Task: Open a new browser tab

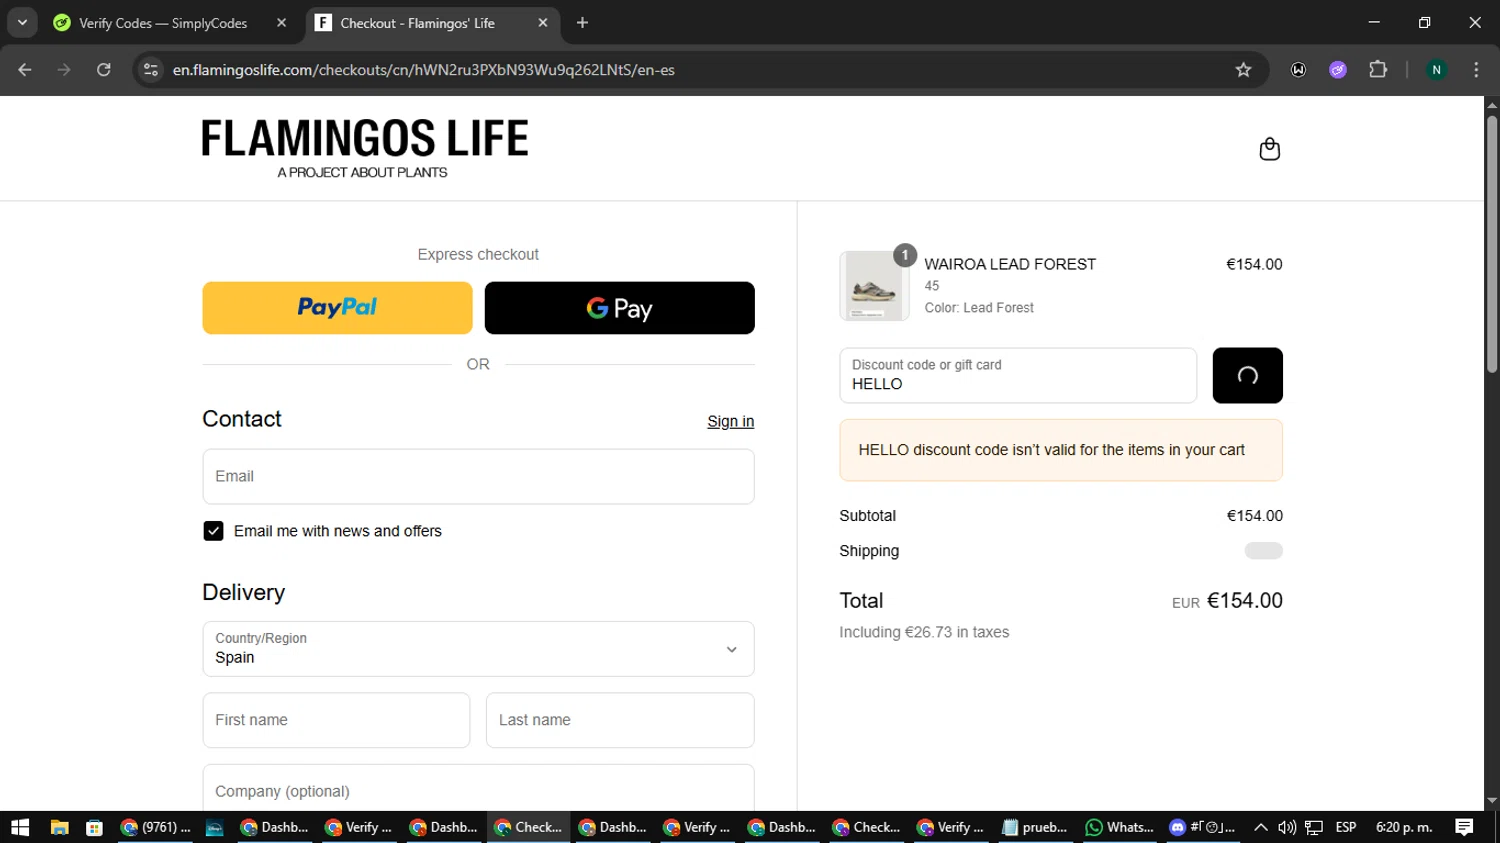Action: 583,23
